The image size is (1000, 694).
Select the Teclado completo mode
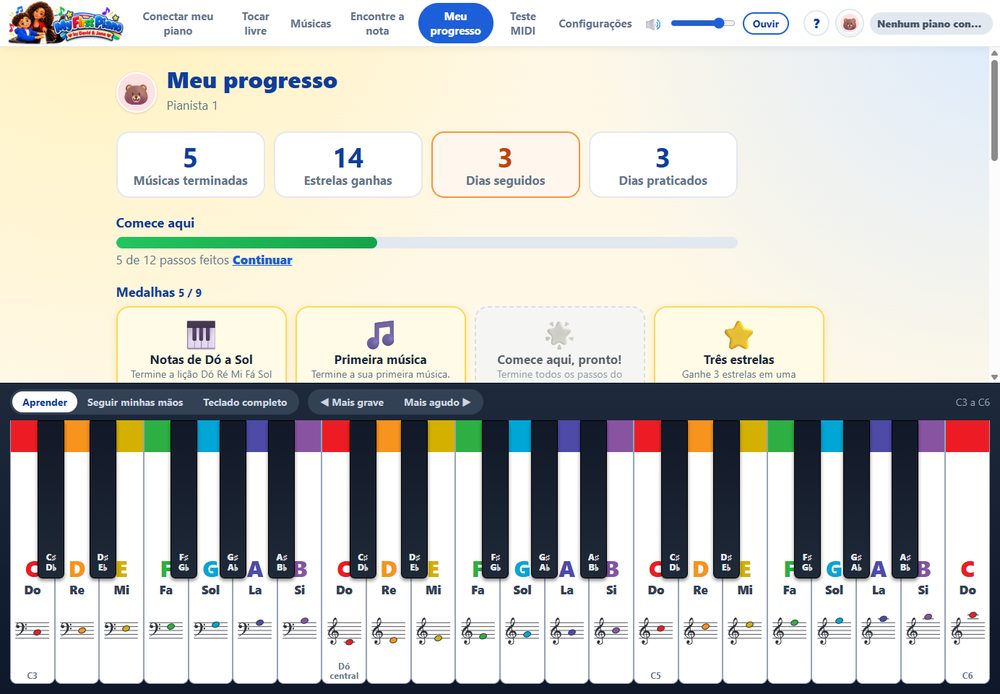pos(245,402)
